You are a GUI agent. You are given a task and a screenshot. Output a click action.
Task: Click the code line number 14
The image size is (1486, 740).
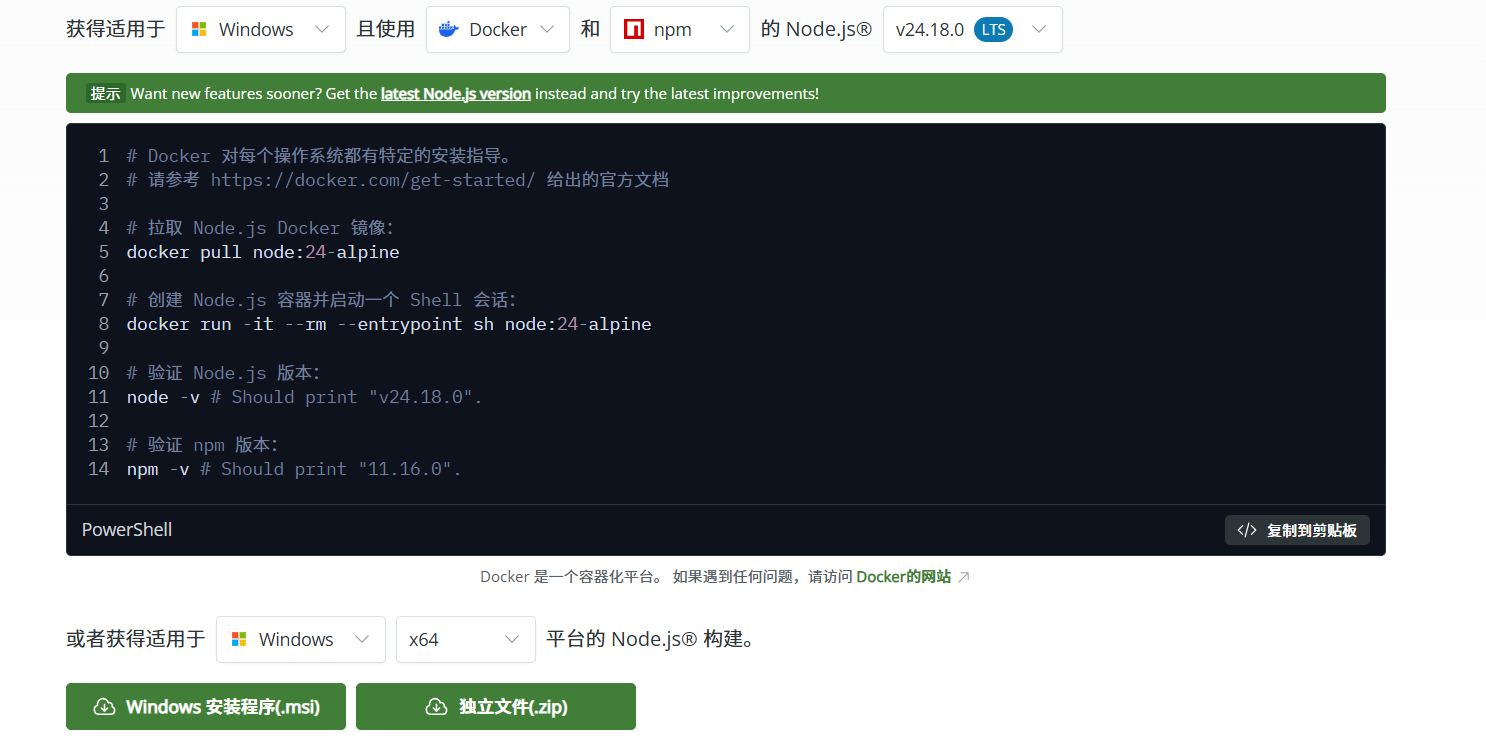coord(98,469)
